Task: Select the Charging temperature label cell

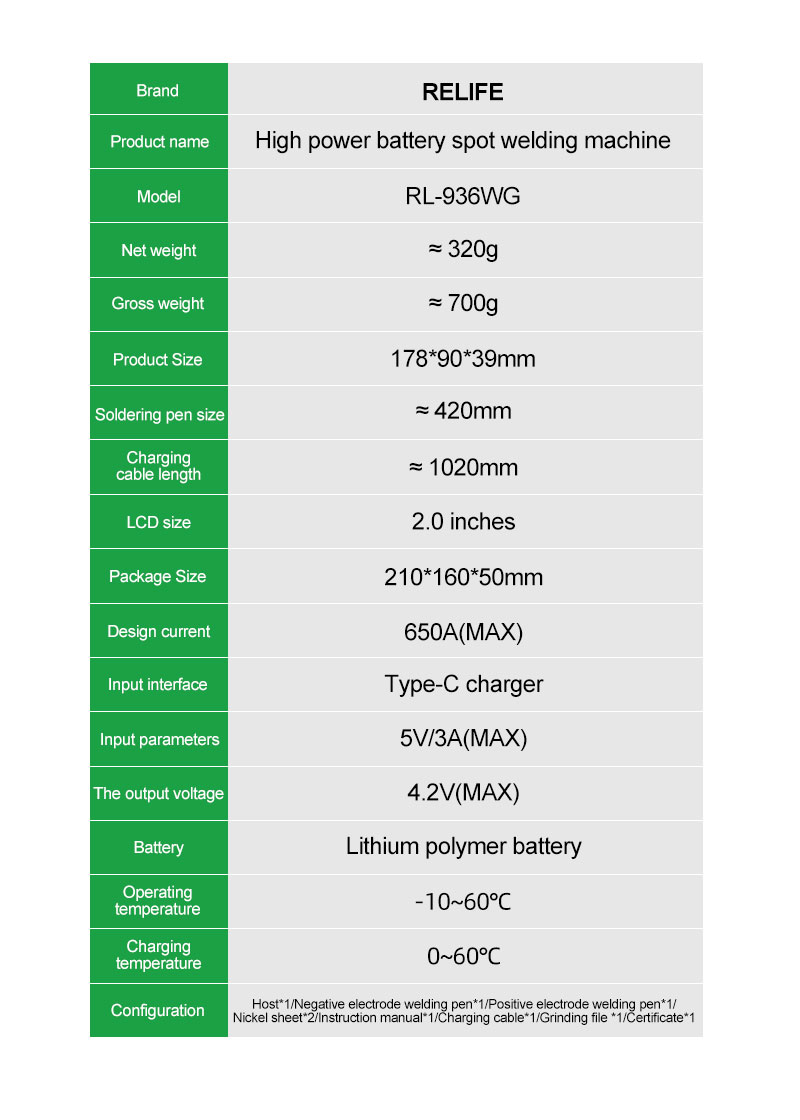Action: (158, 955)
